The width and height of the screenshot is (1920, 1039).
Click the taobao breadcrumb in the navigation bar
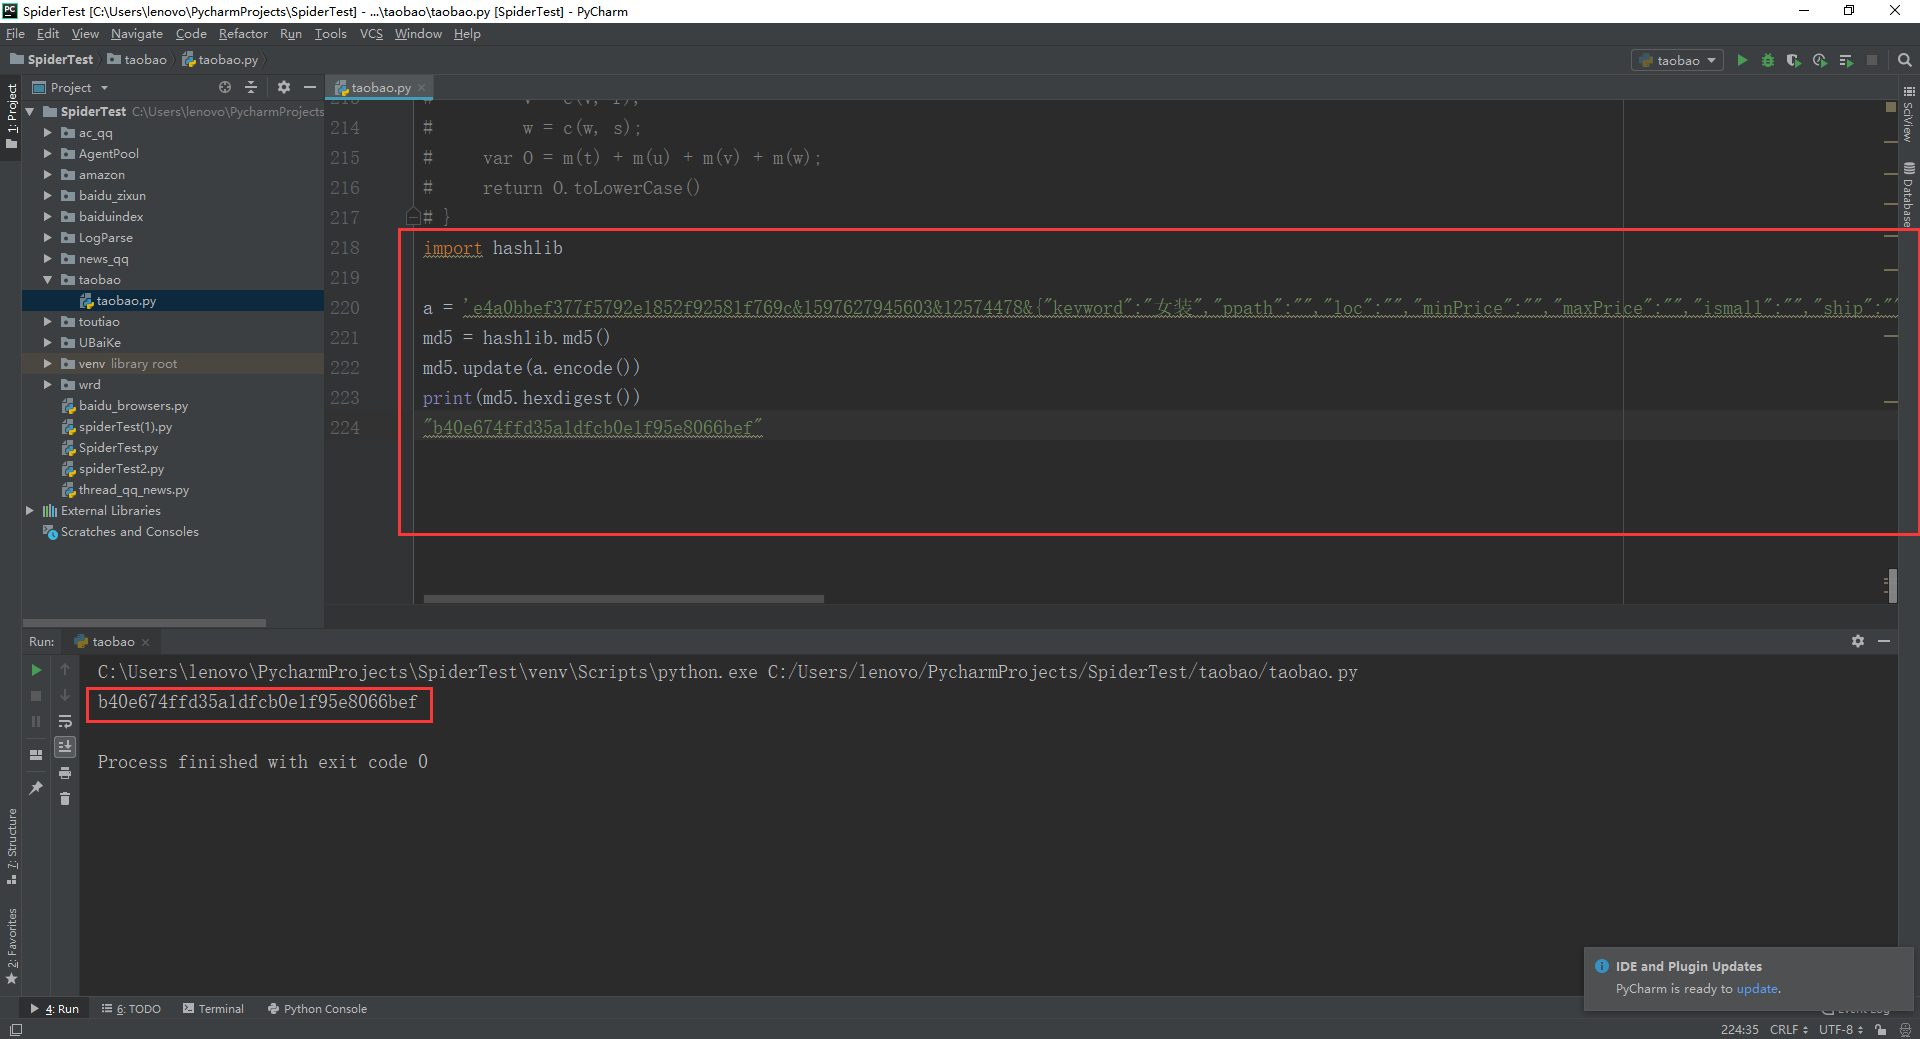(x=137, y=60)
